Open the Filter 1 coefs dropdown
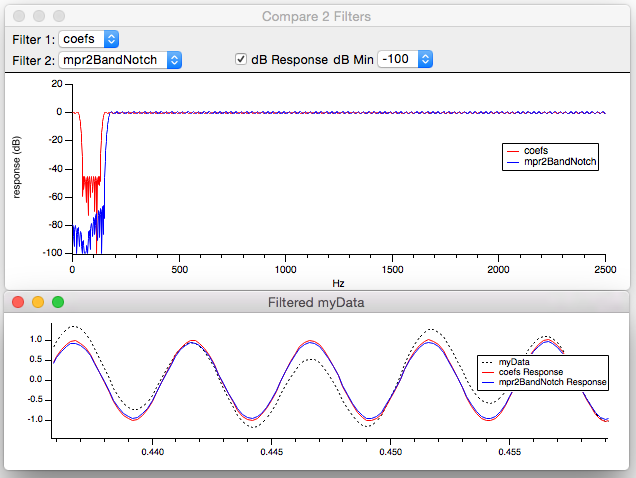 (89, 38)
